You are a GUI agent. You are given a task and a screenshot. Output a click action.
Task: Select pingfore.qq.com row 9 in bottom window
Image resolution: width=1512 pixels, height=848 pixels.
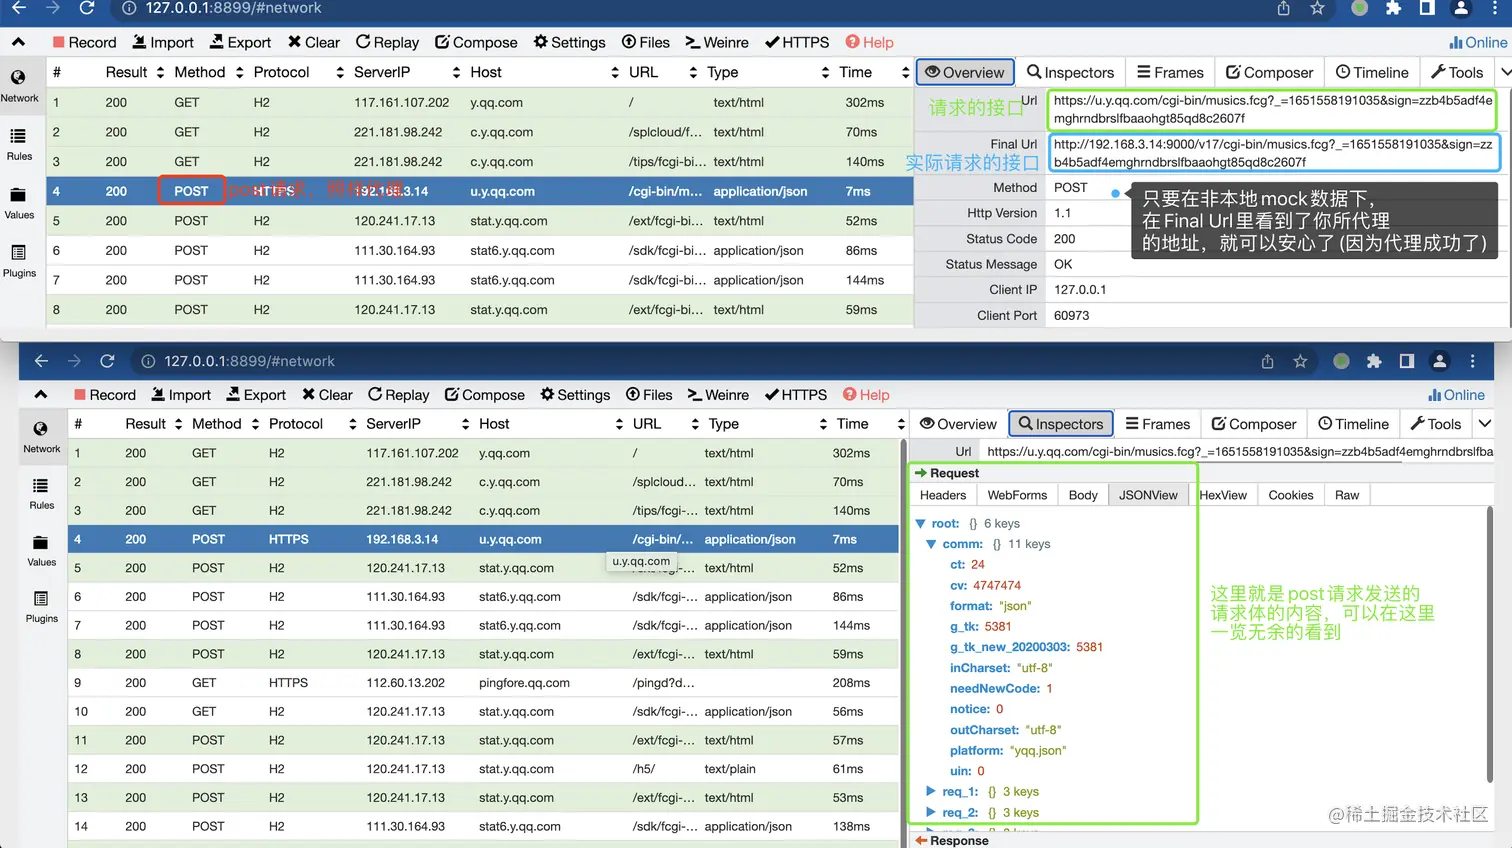point(483,683)
